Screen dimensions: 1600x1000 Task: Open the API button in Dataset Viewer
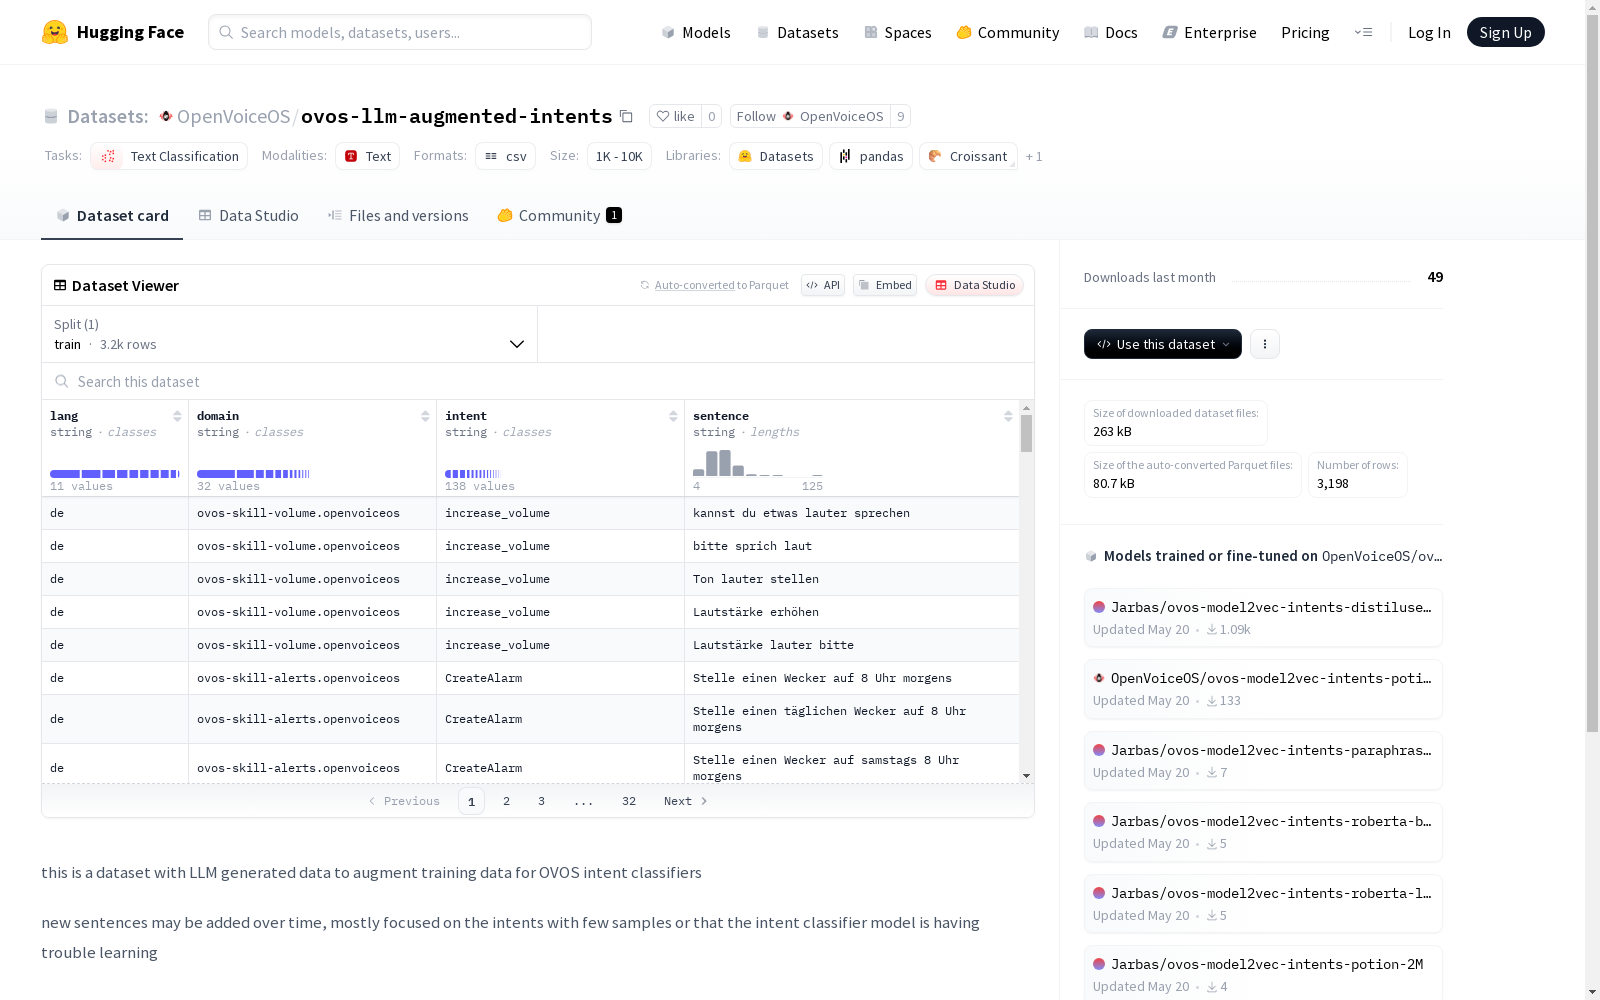point(823,285)
